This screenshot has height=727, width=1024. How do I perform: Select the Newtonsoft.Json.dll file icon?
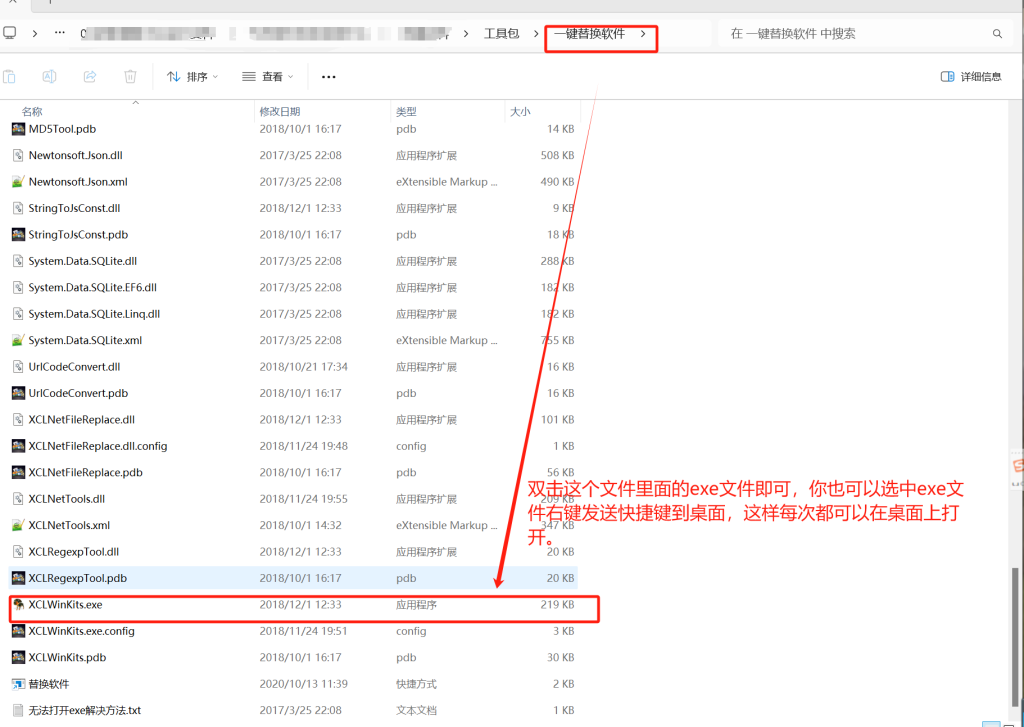point(18,155)
